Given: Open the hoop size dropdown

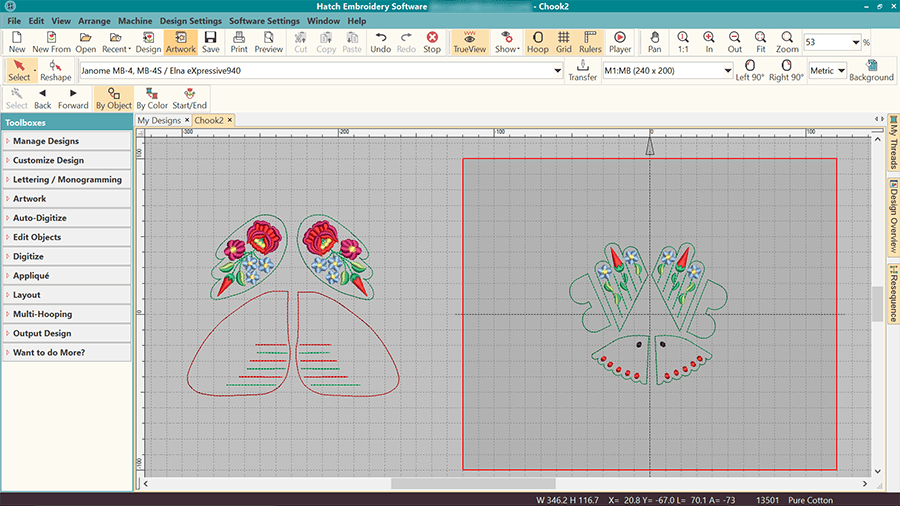Looking at the screenshot, I should point(727,71).
